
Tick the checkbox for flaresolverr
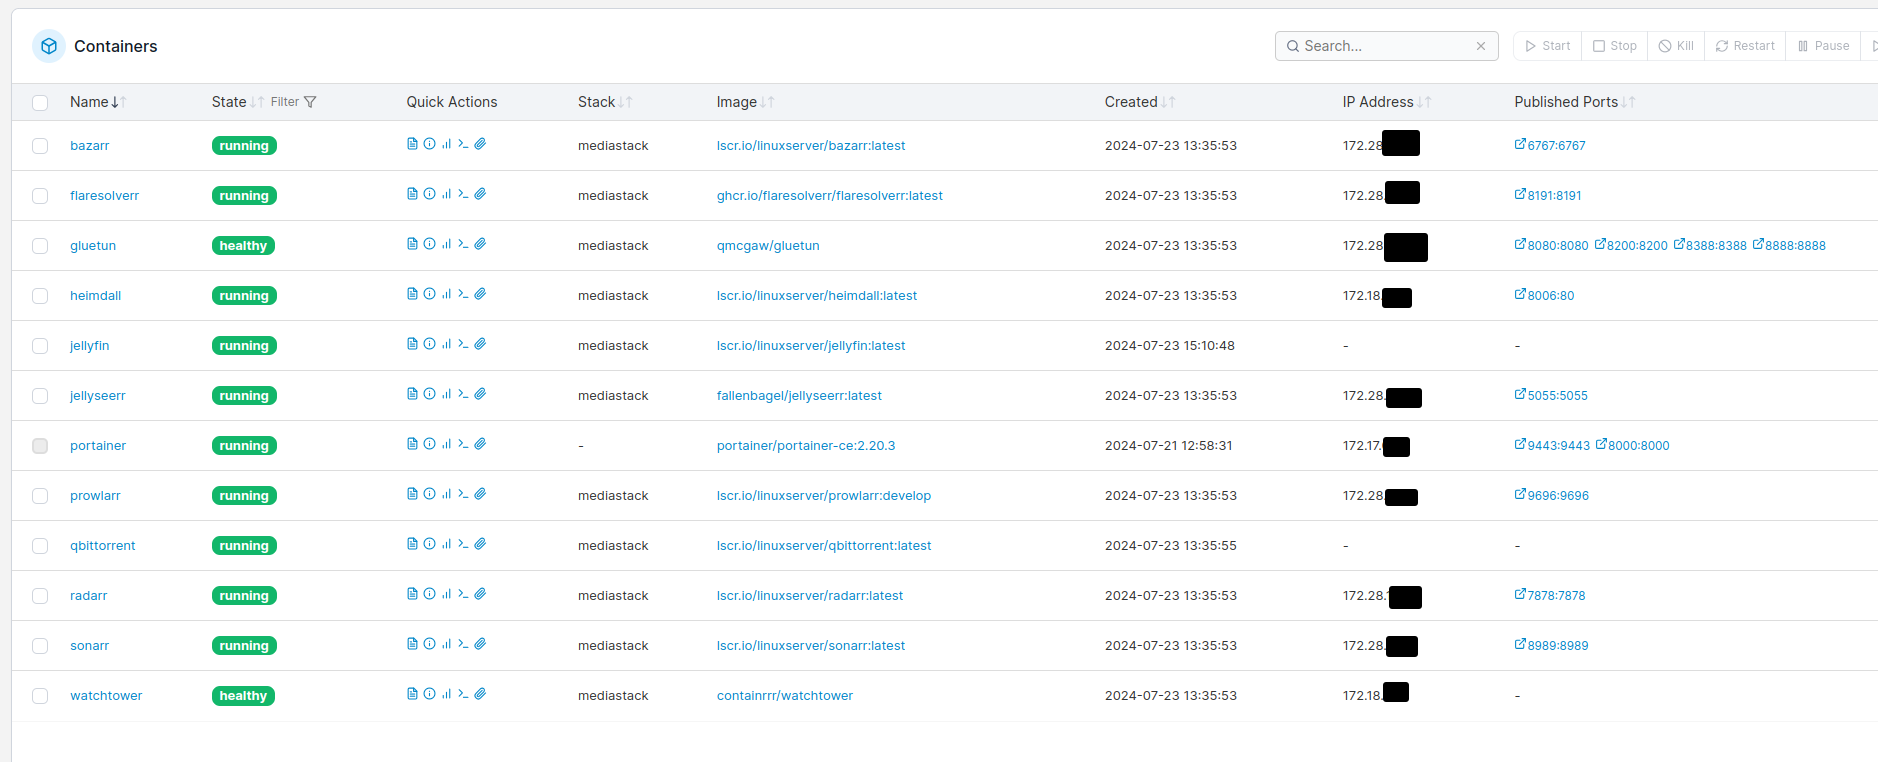tap(40, 196)
